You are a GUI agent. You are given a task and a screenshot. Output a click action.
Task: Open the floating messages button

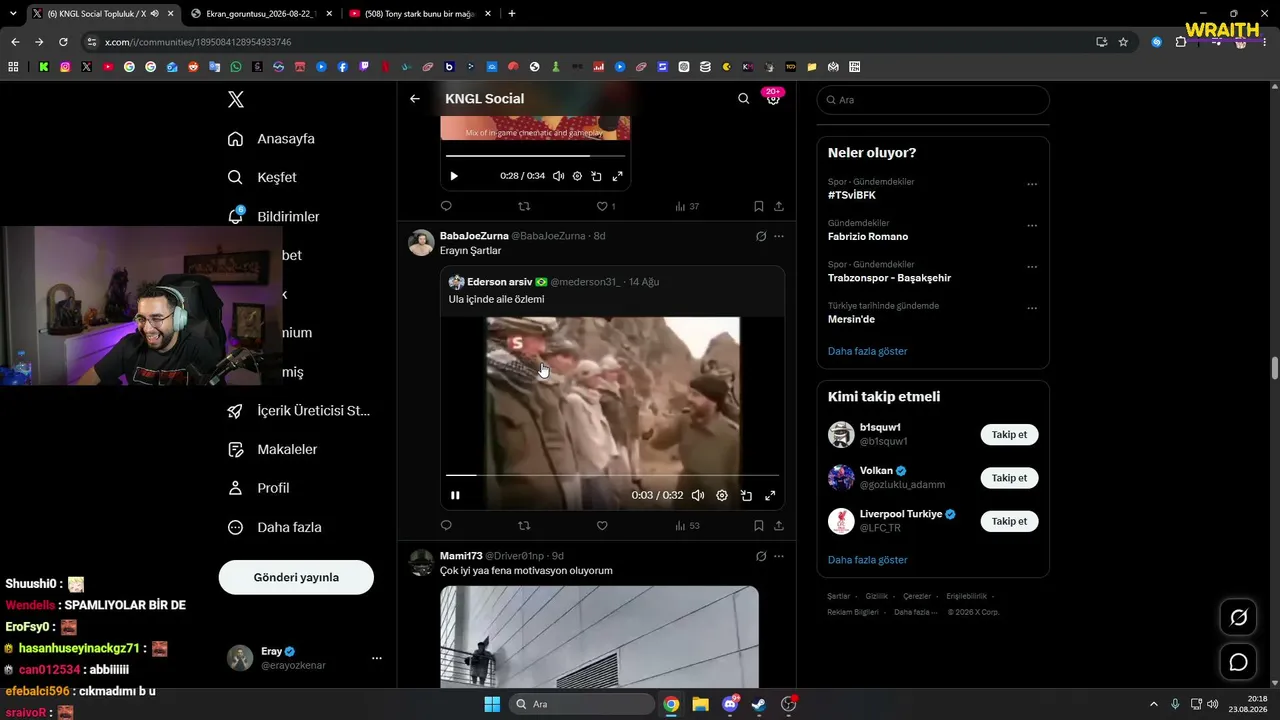[x=1238, y=662]
